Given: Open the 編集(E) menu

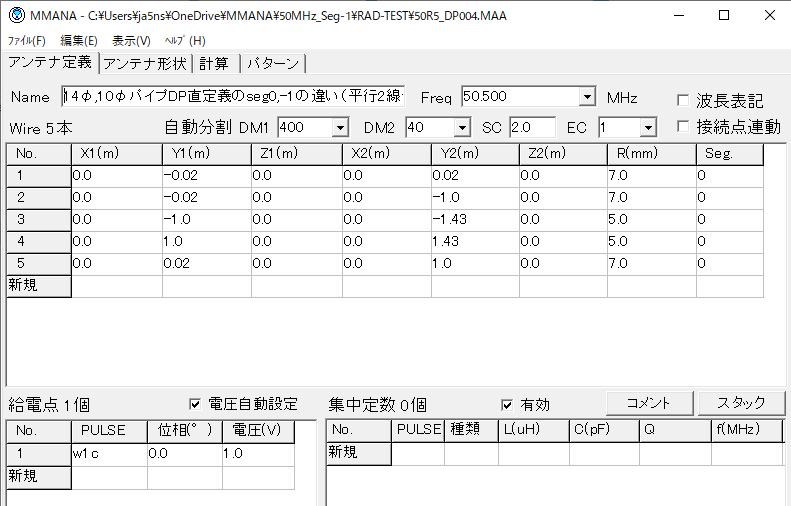Looking at the screenshot, I should coord(79,41).
